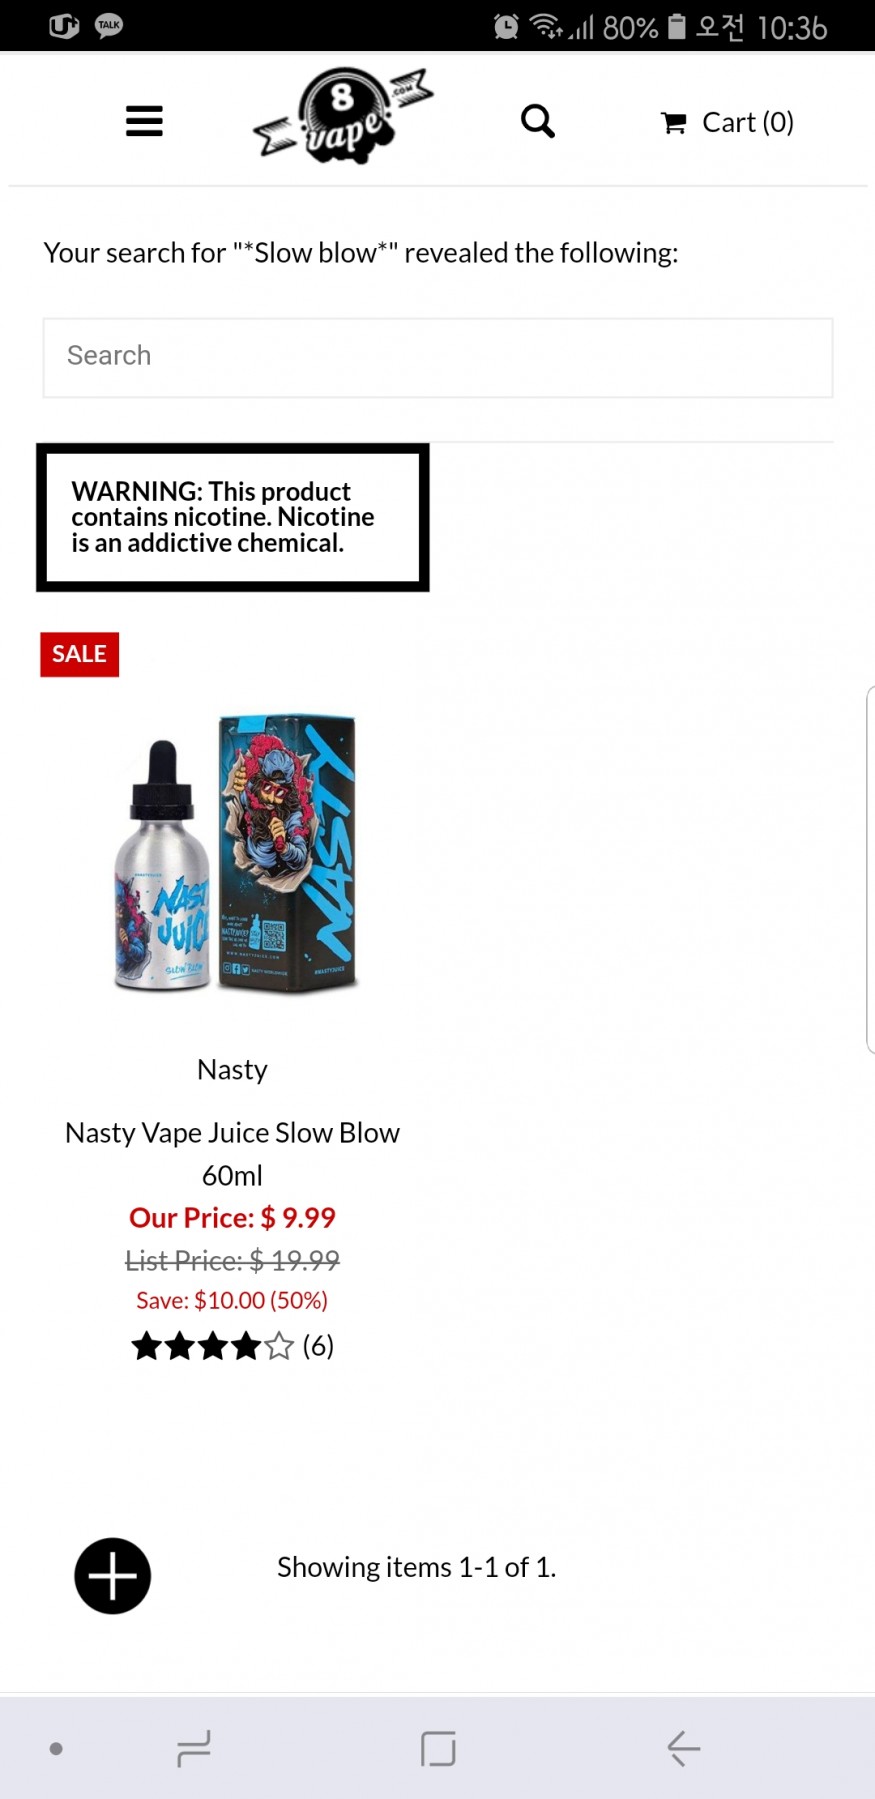Click the Nasty brand name

click(x=232, y=1069)
